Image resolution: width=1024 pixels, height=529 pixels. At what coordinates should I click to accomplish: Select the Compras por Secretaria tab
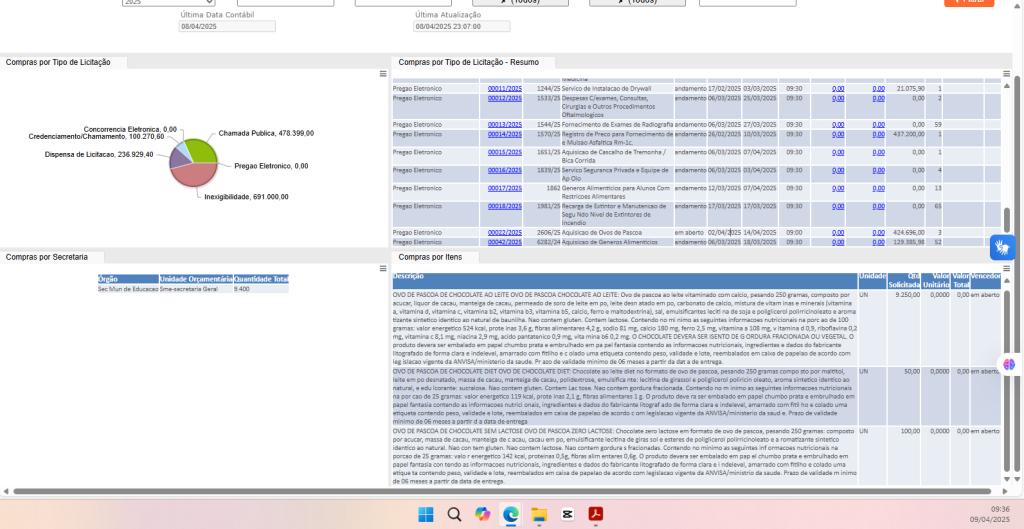point(50,257)
